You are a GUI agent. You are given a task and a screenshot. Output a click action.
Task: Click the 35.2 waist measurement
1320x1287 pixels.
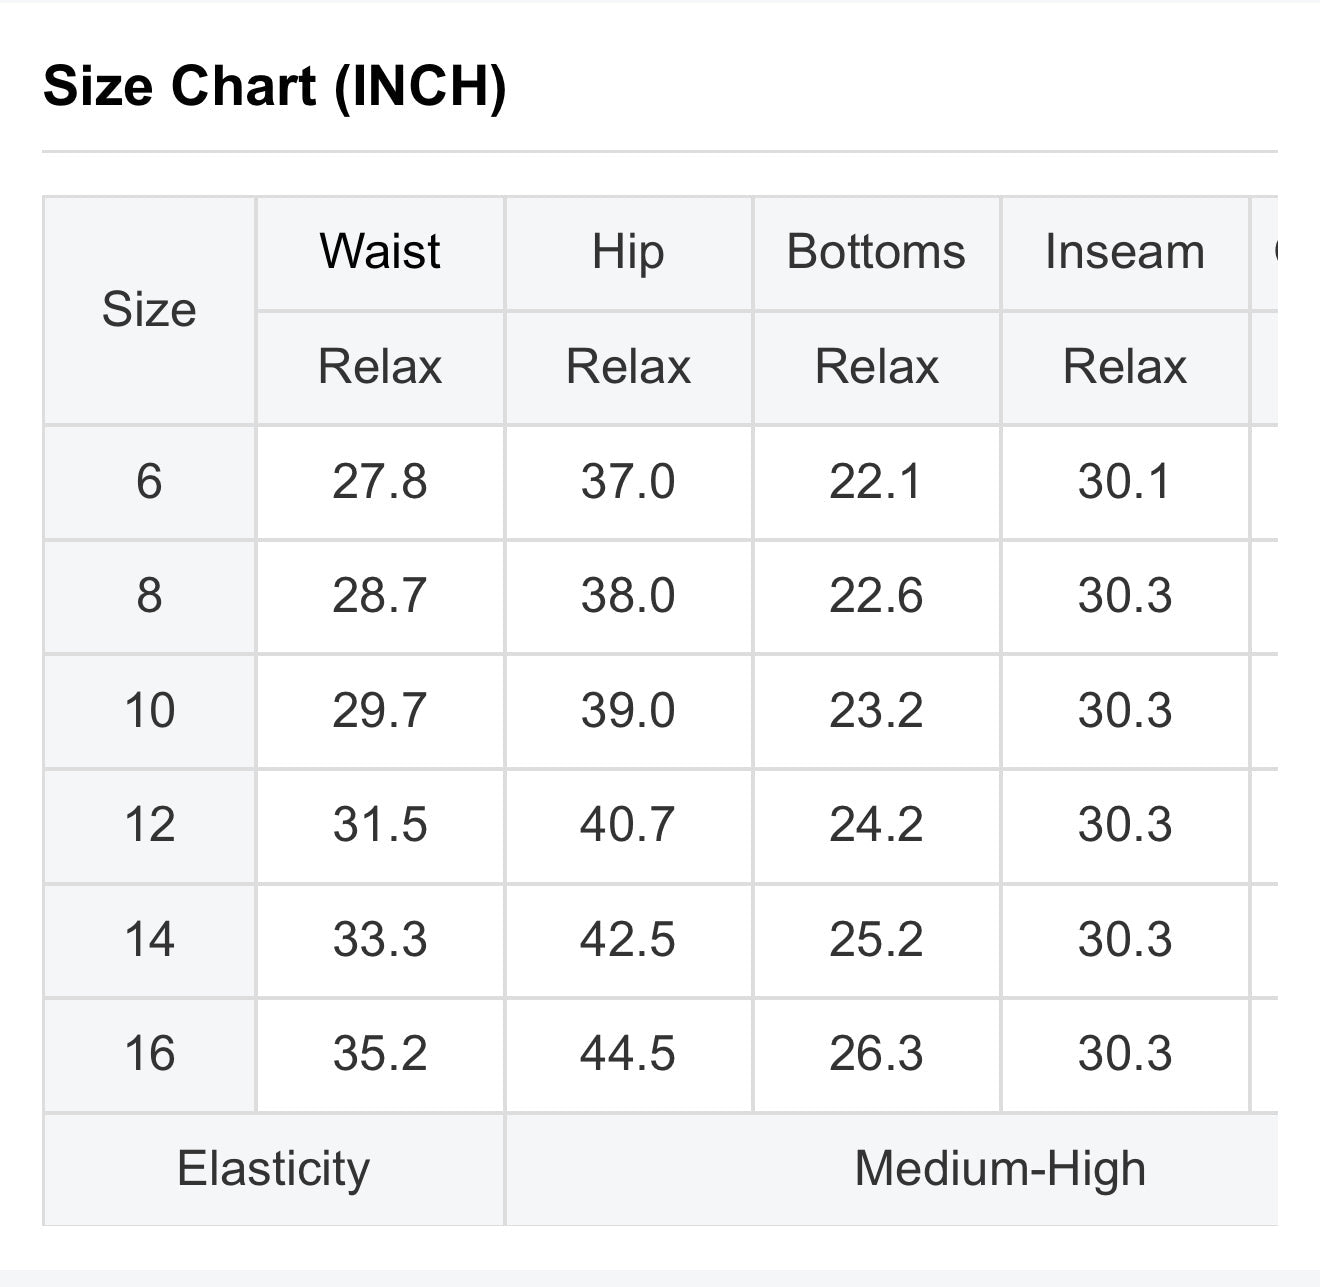click(380, 1054)
